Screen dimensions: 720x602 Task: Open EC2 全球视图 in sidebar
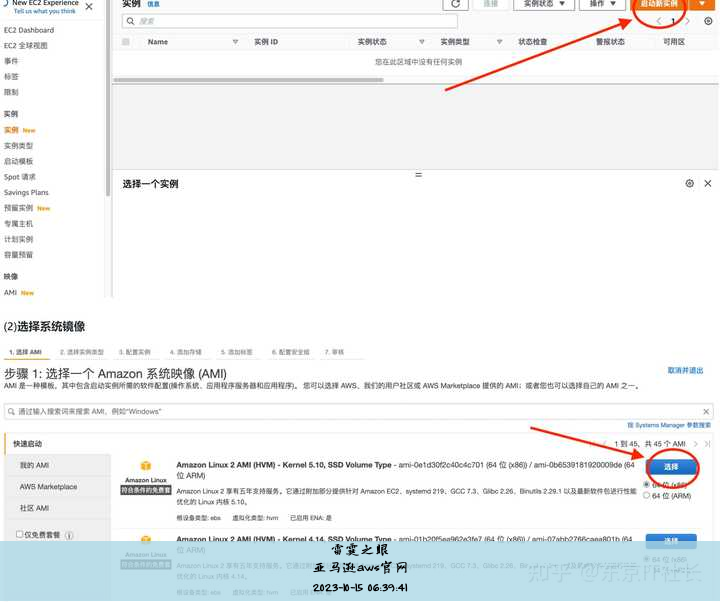click(x=26, y=45)
